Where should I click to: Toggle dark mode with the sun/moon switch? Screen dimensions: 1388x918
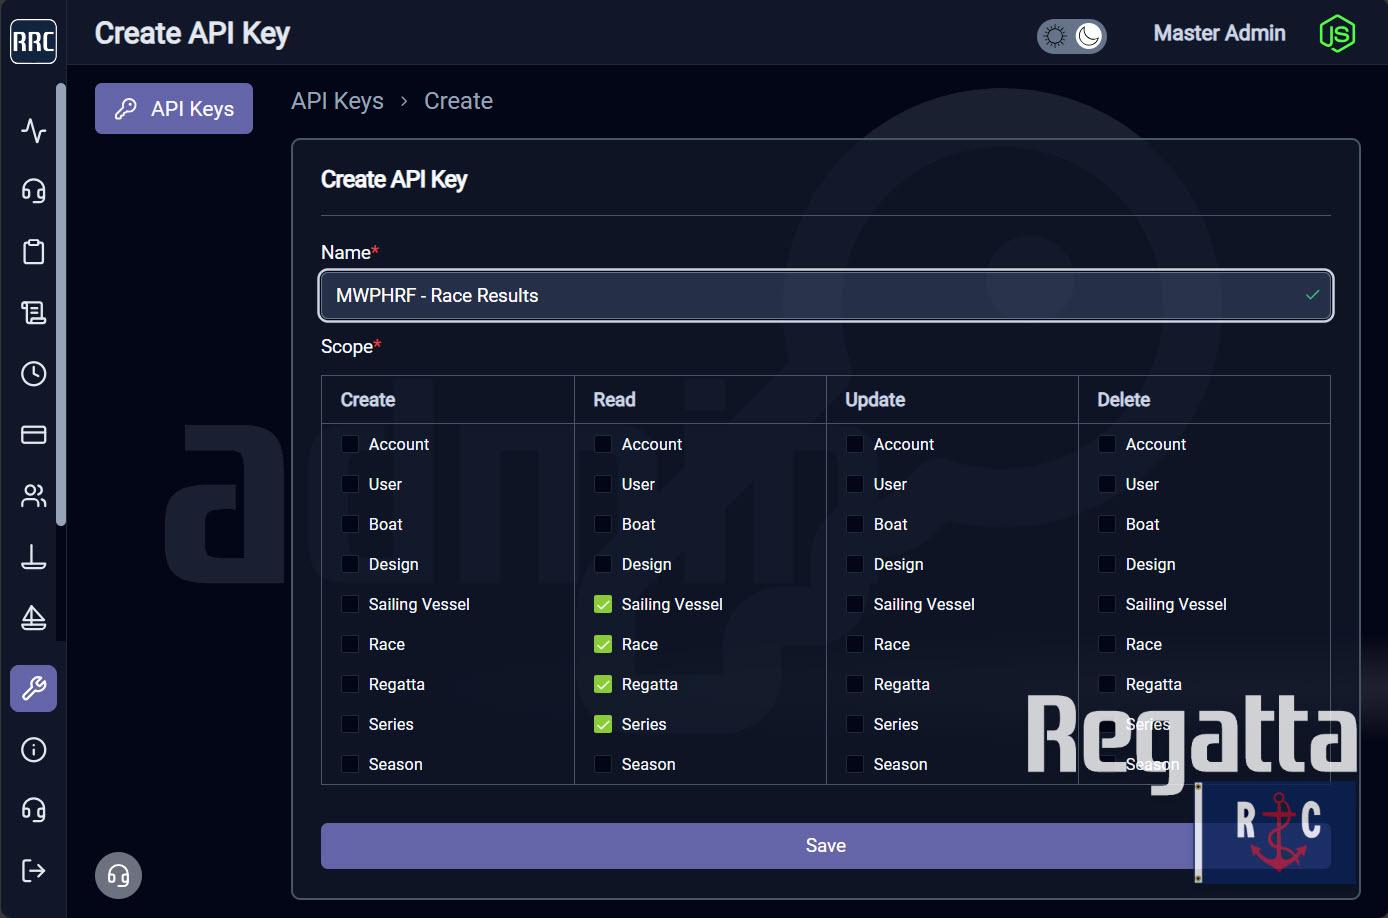pos(1071,34)
